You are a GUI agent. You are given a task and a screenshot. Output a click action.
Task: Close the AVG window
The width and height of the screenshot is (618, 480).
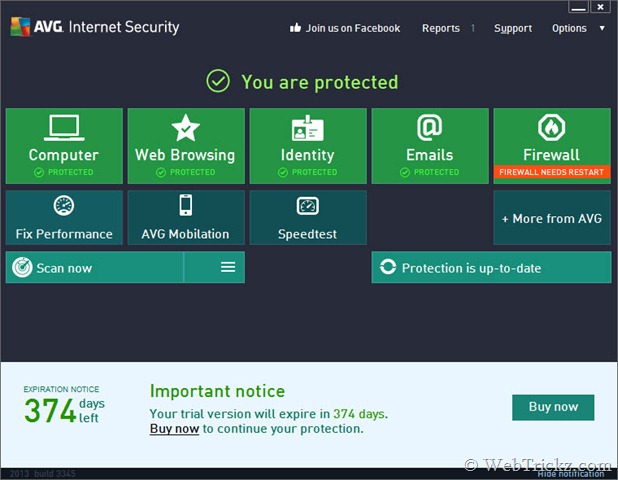pos(600,7)
